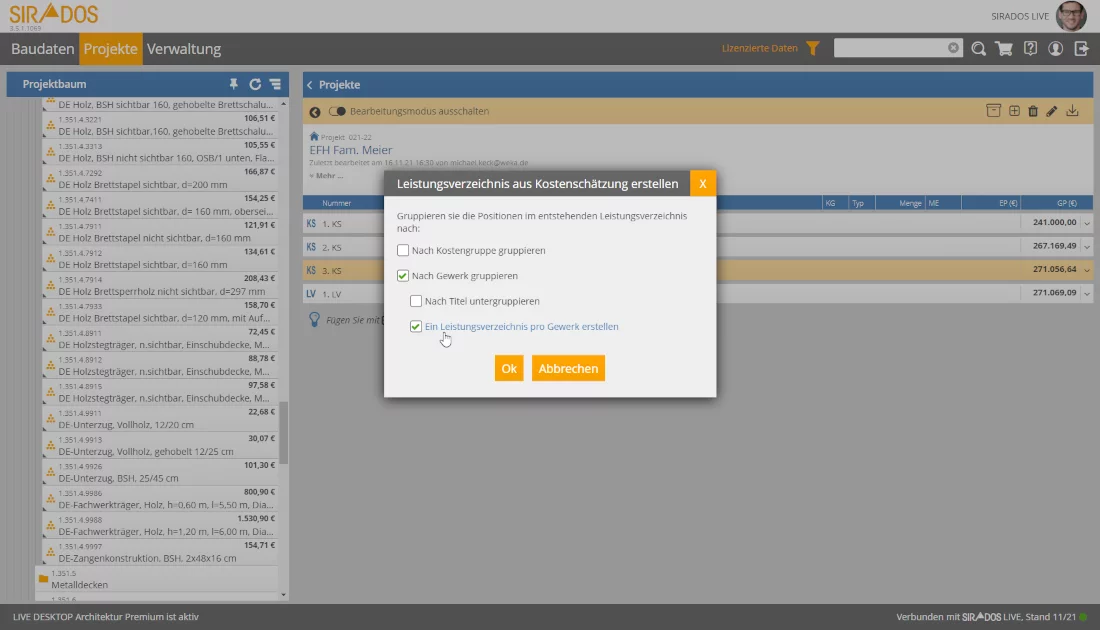Refresh the Projektbaum tree

pos(255,85)
